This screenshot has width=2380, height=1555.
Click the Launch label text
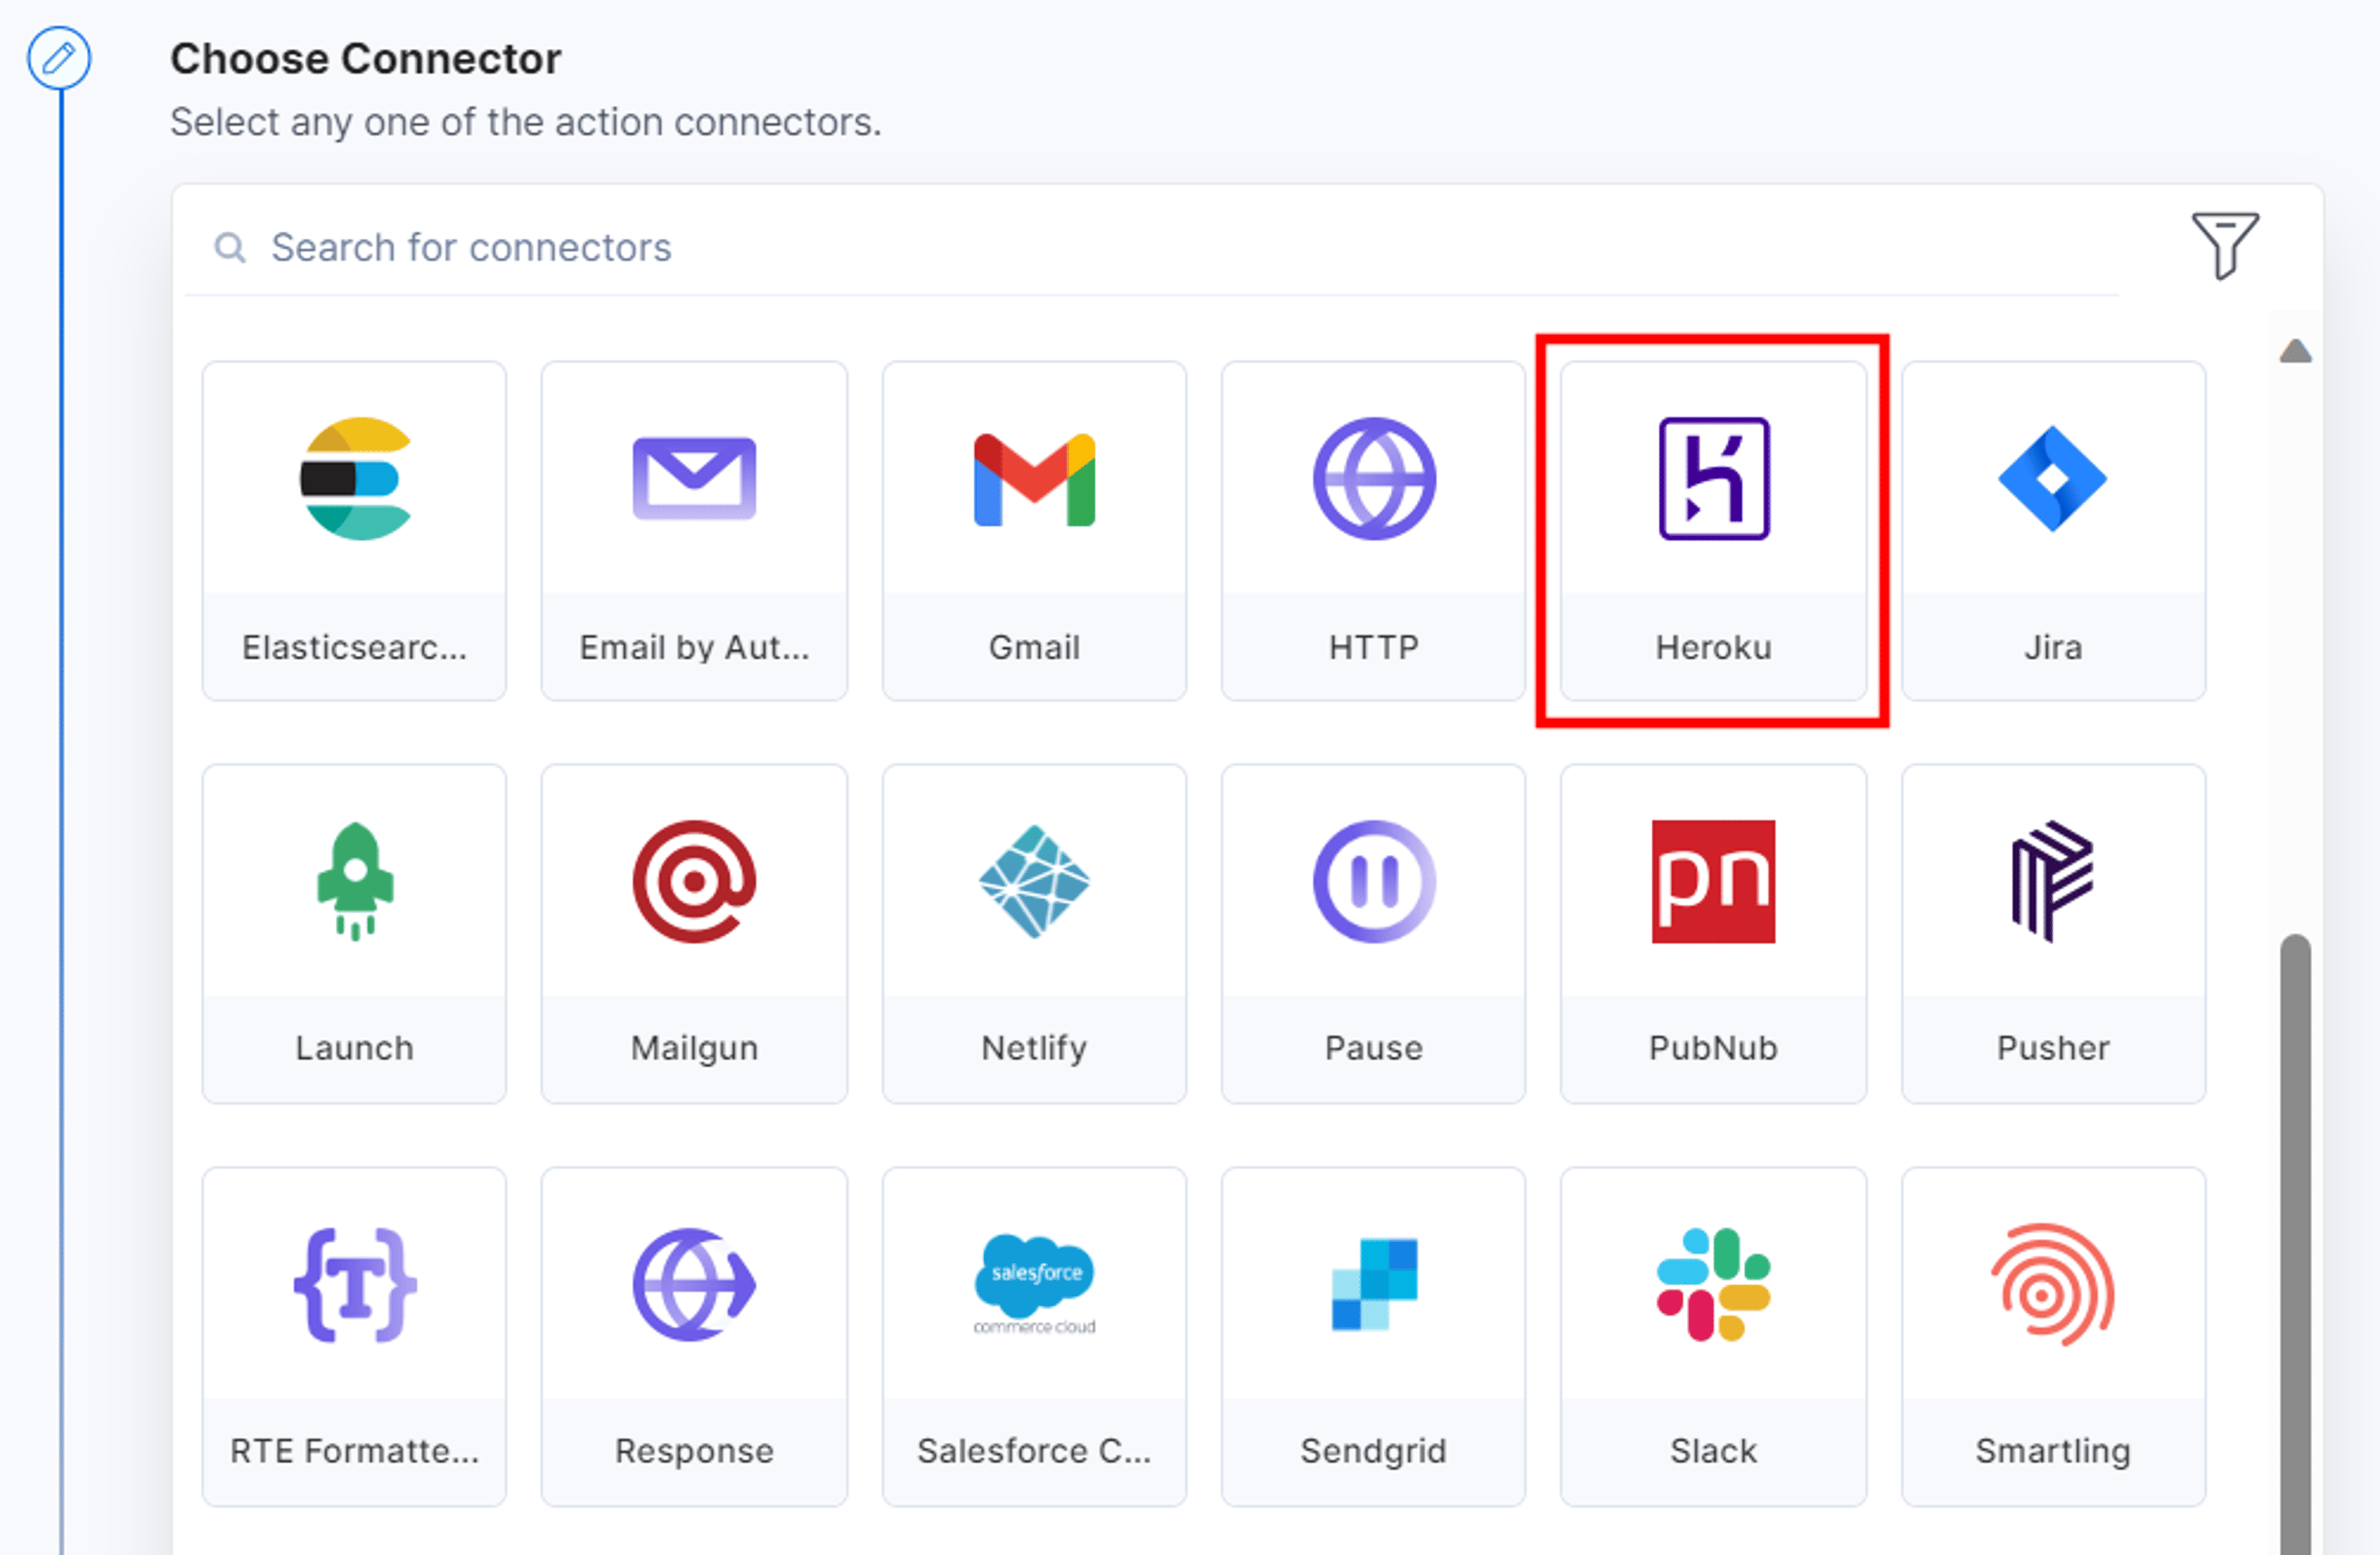tap(355, 1048)
